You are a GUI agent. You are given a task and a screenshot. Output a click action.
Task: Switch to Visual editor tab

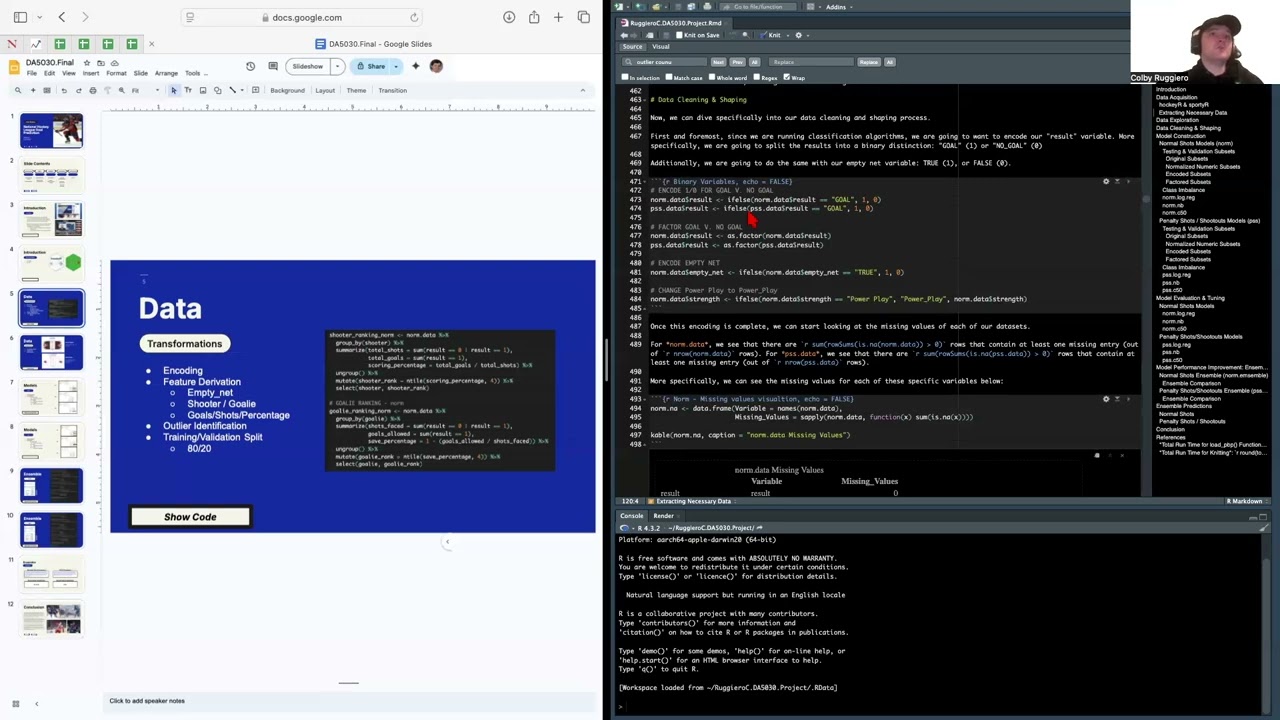point(661,47)
